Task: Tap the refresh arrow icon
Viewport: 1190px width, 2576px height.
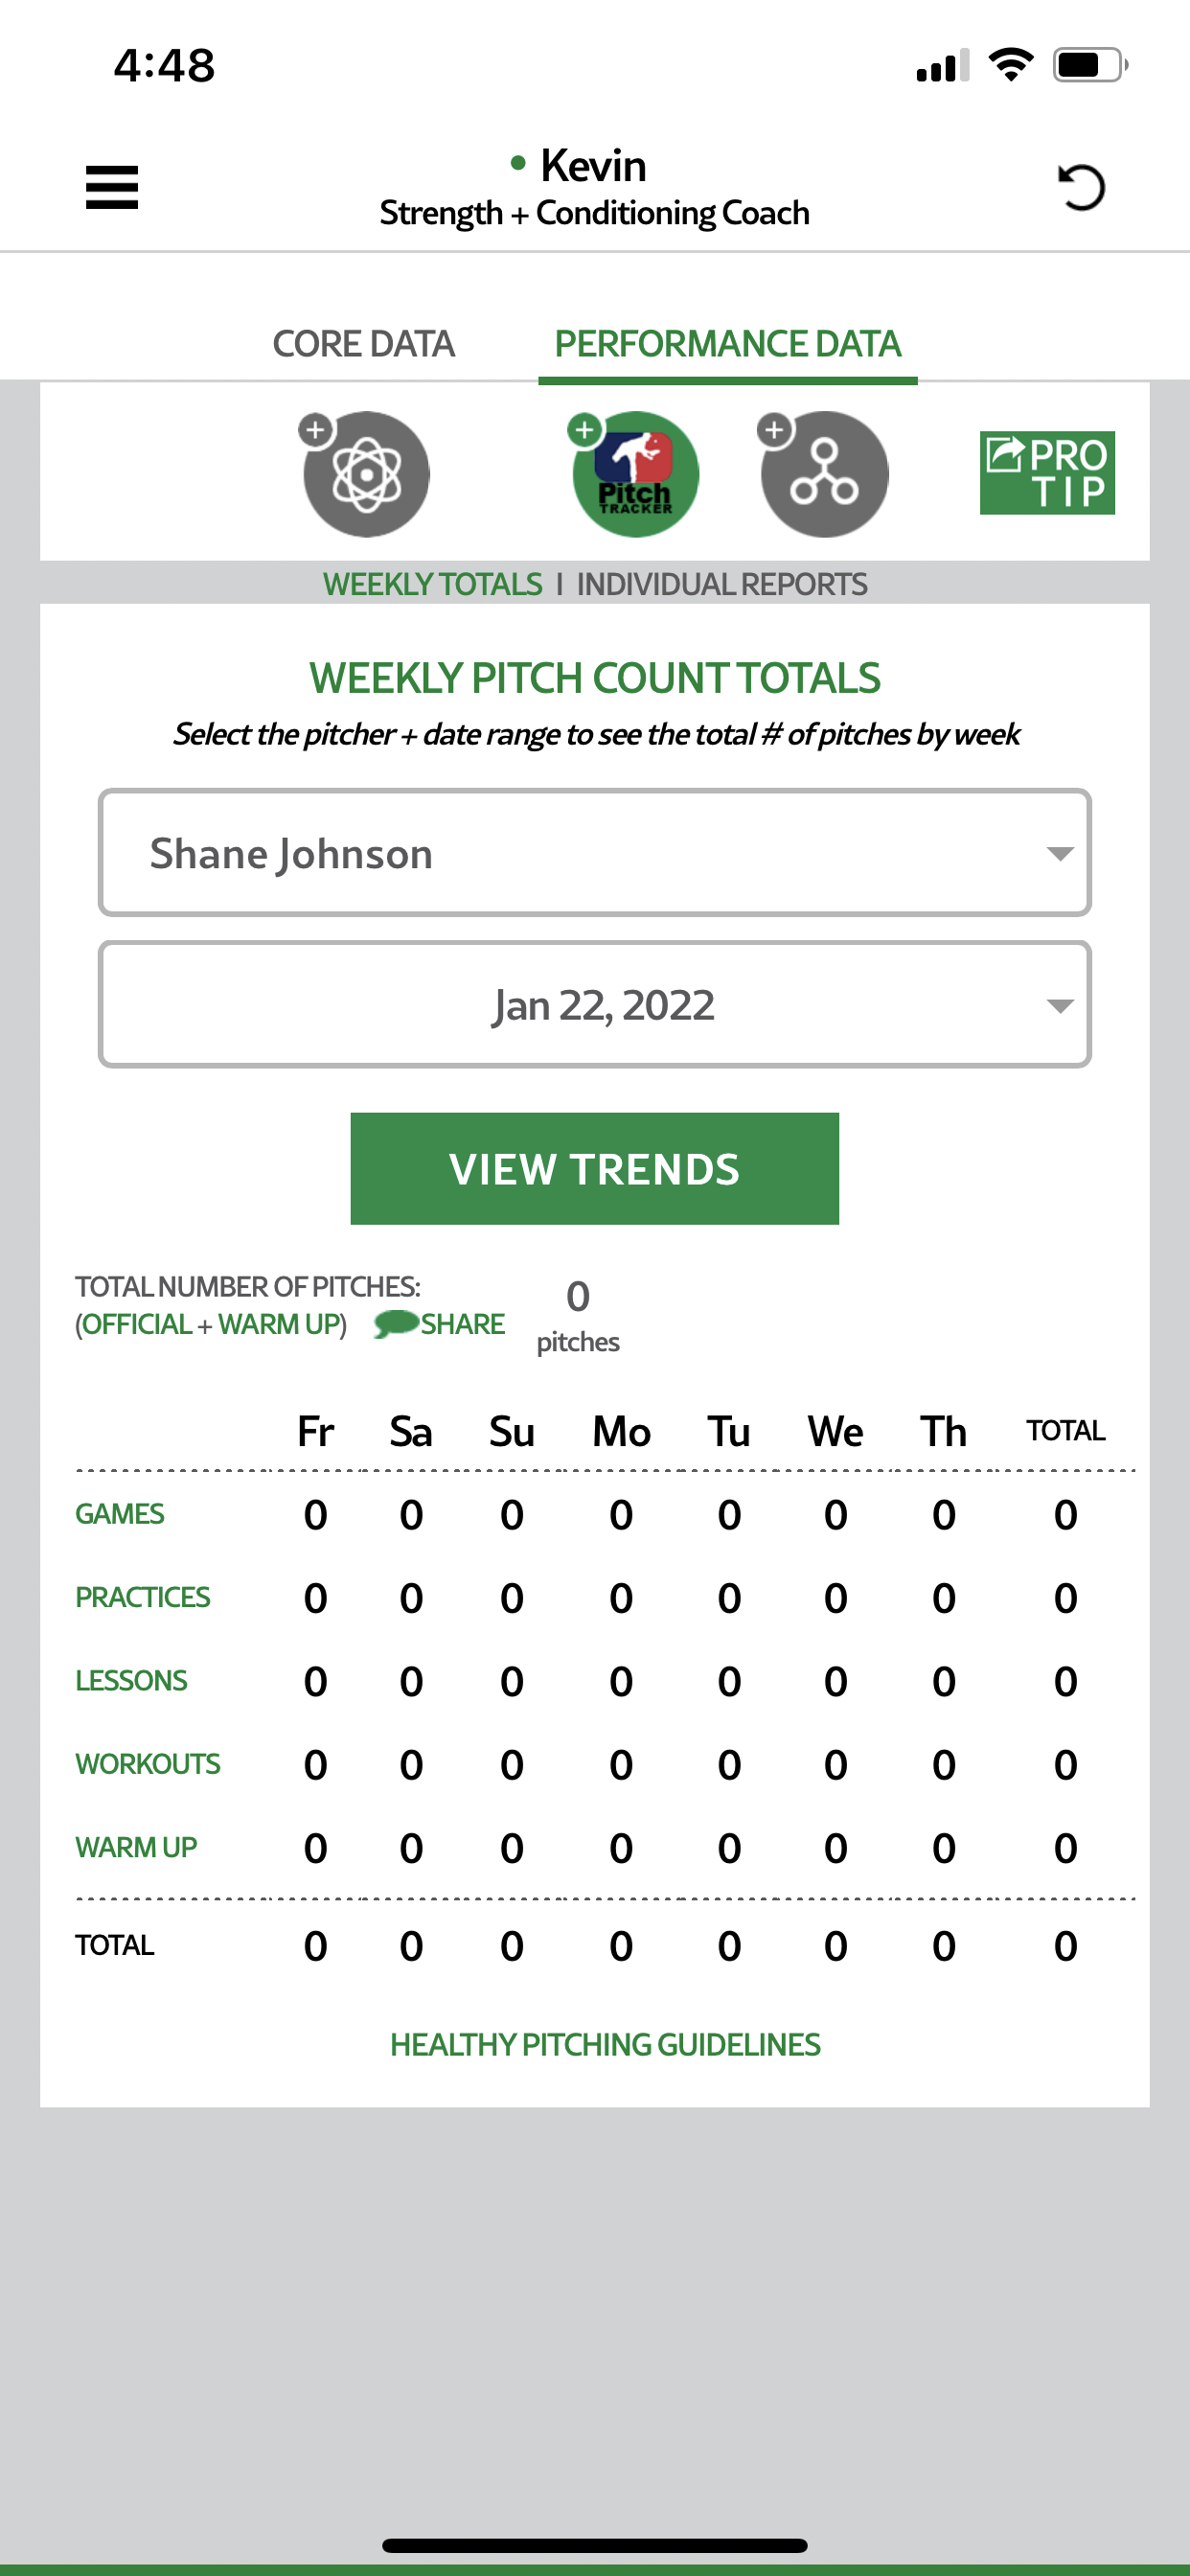Action: click(x=1080, y=187)
